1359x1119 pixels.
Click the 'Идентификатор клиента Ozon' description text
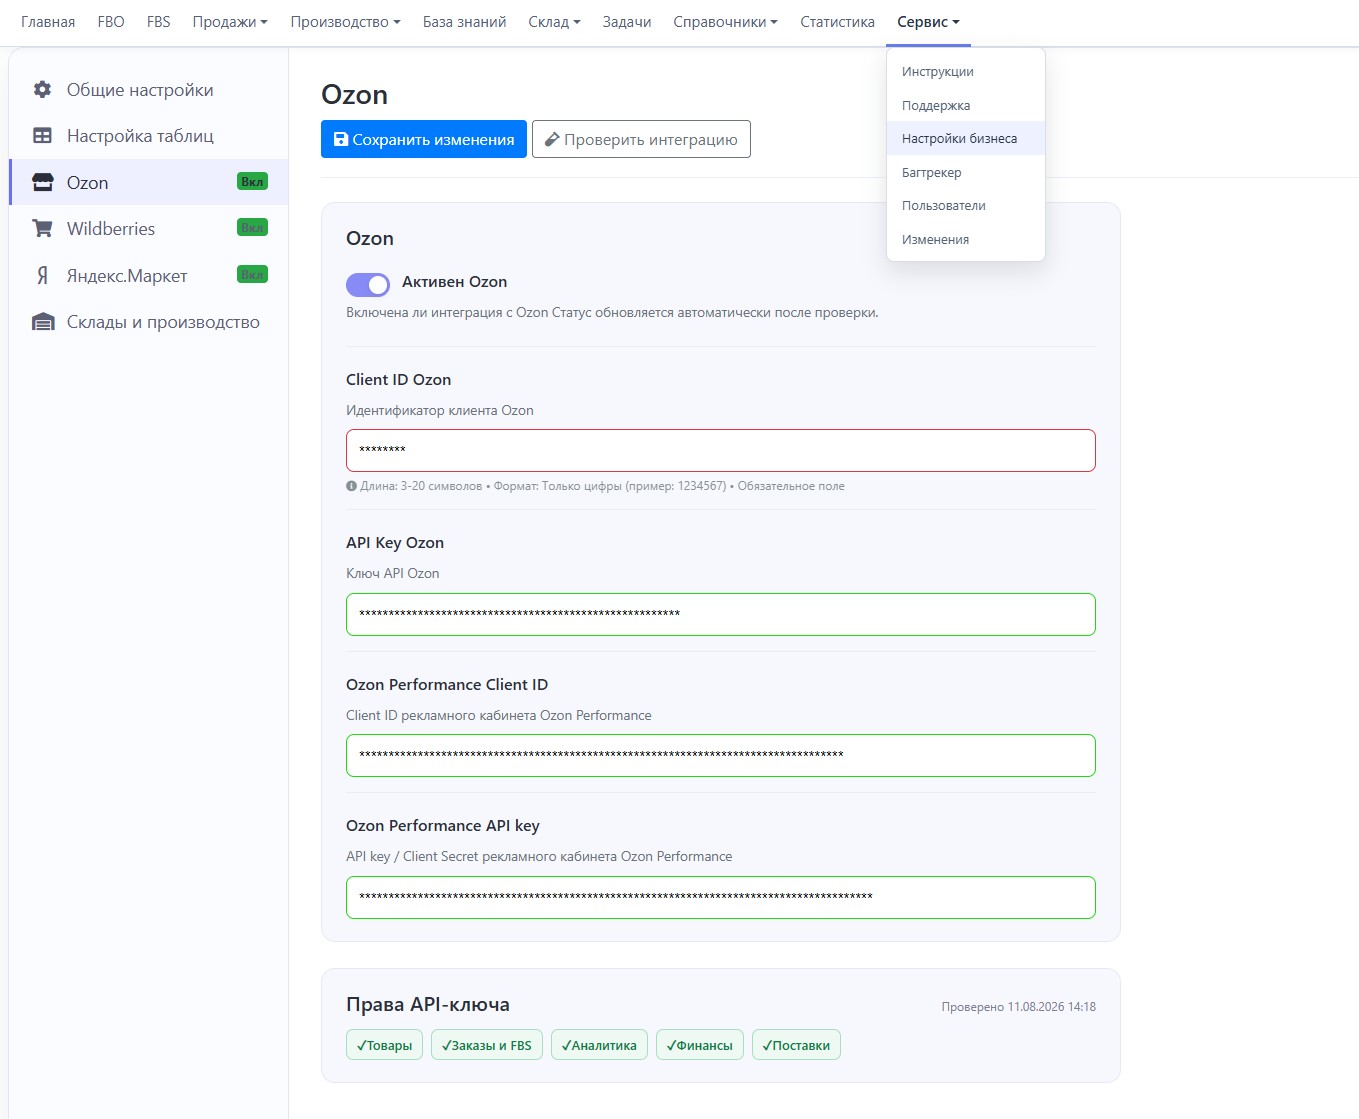[440, 410]
